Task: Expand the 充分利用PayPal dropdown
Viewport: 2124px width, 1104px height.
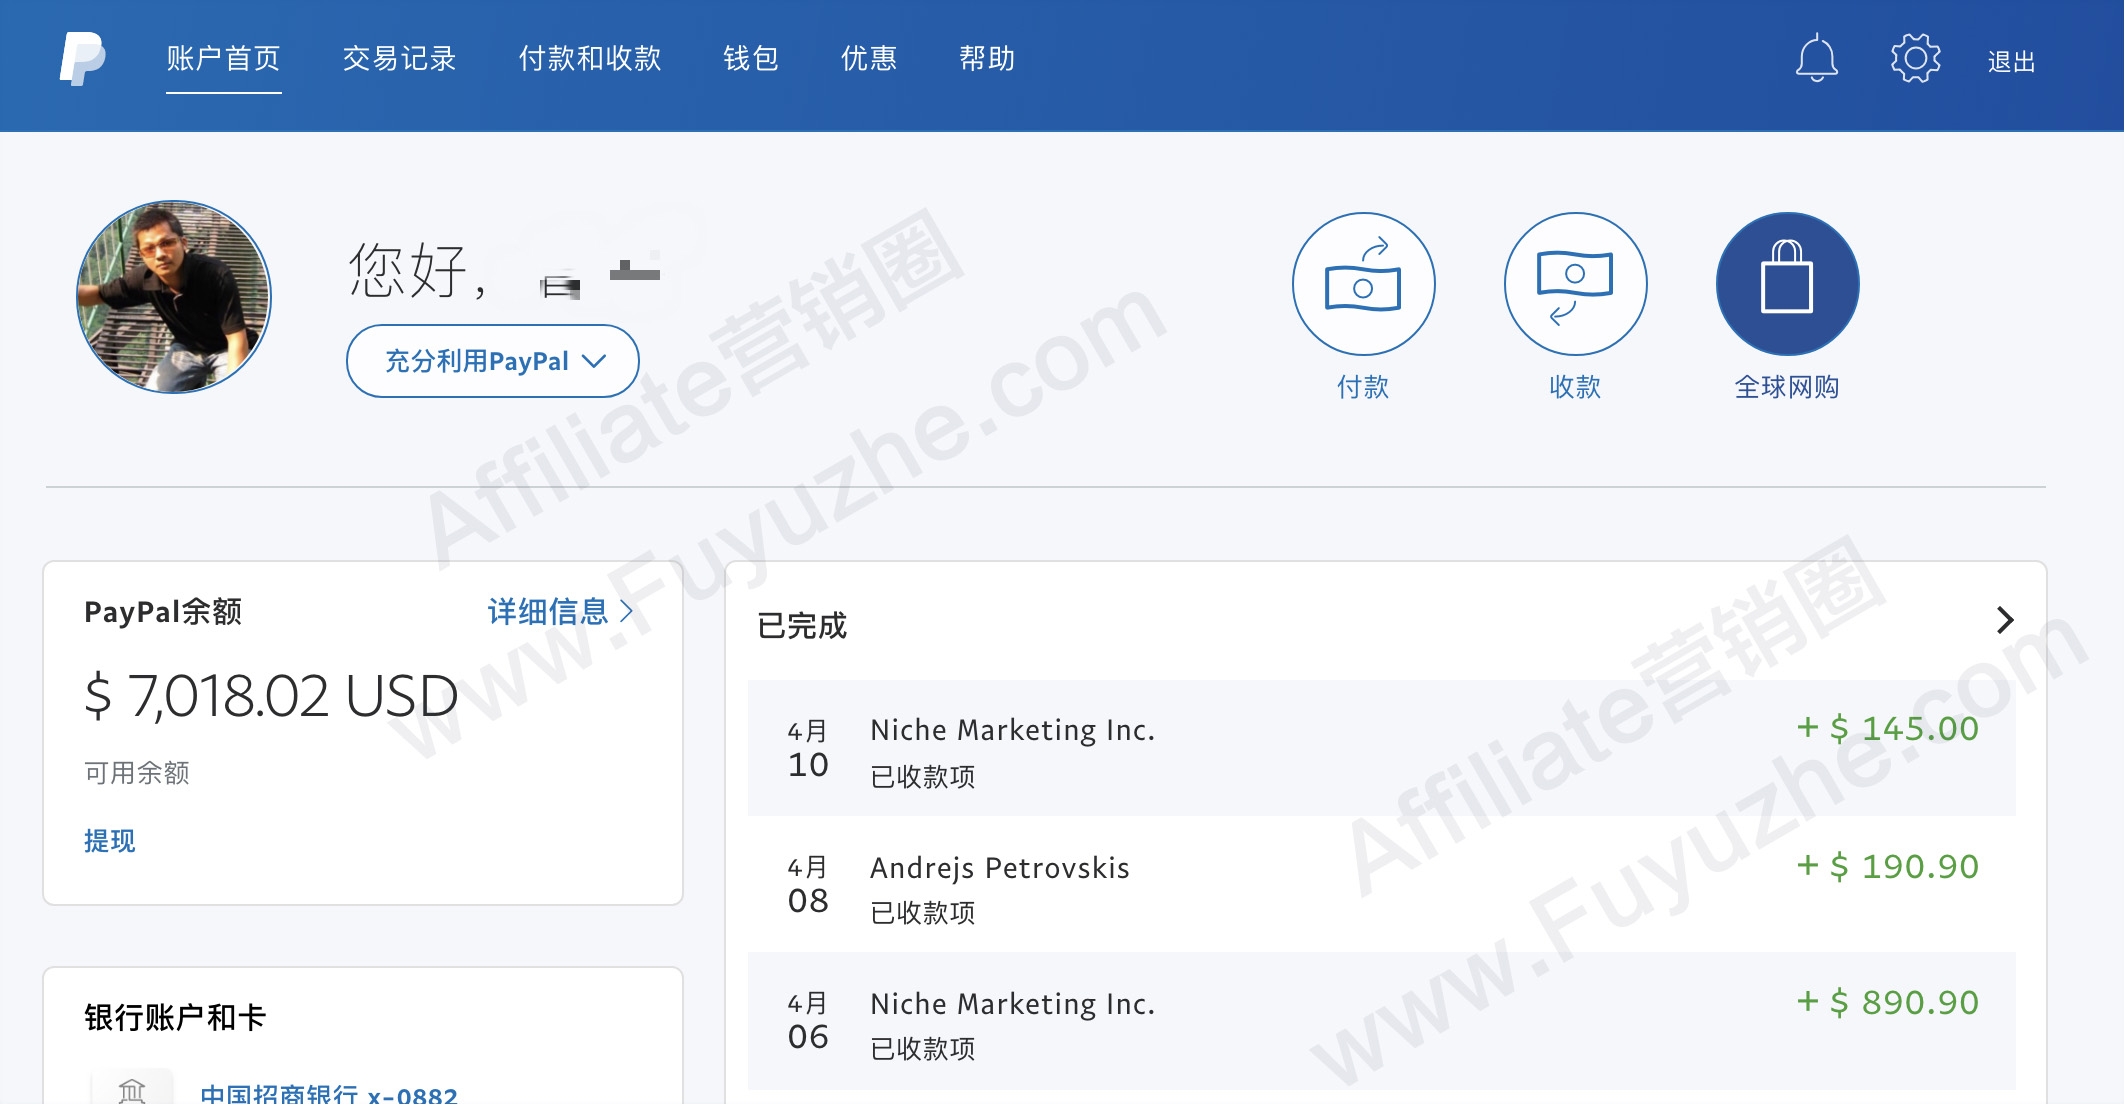Action: point(493,361)
